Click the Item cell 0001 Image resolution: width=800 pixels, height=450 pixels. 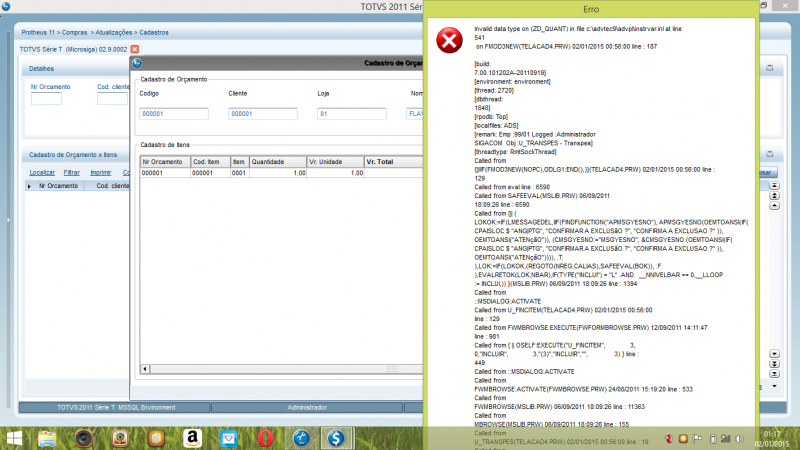click(239, 173)
